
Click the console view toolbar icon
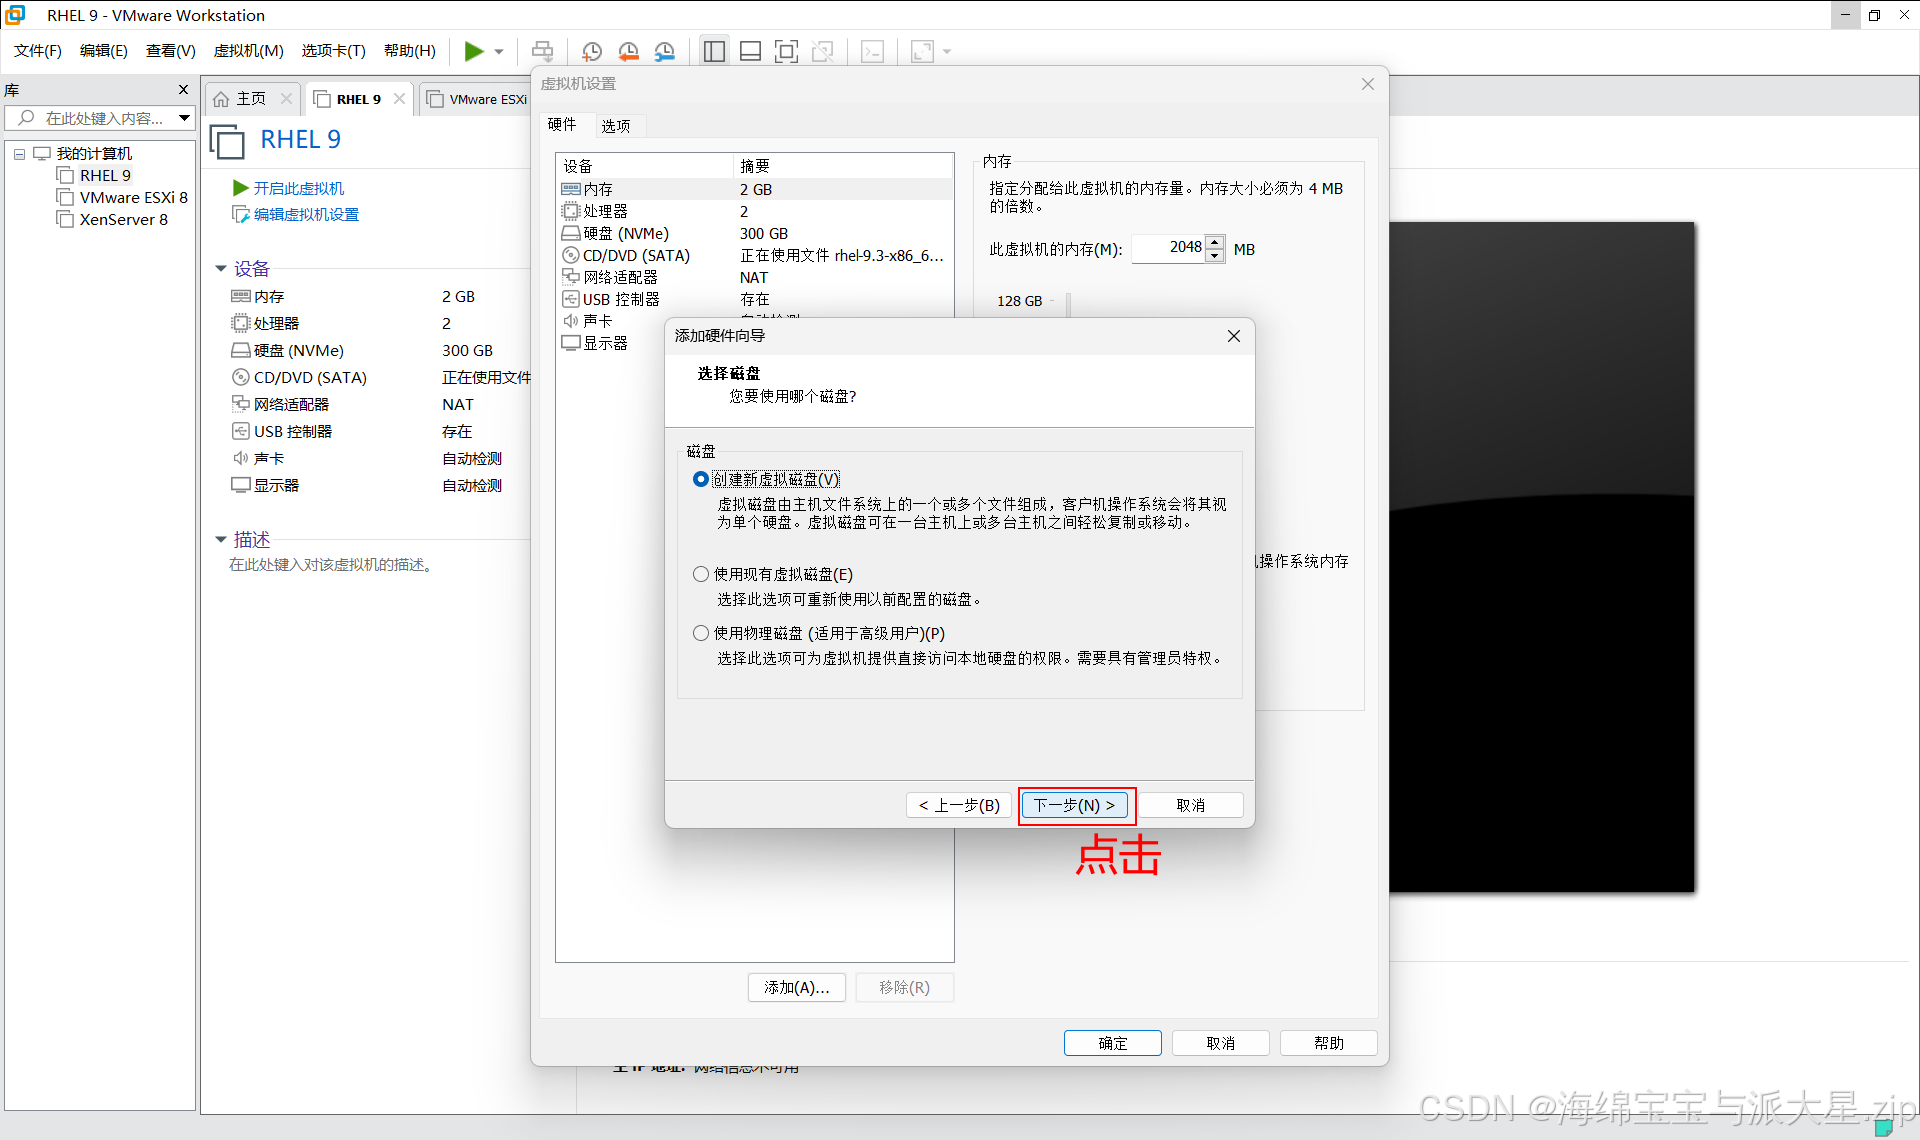point(872,51)
